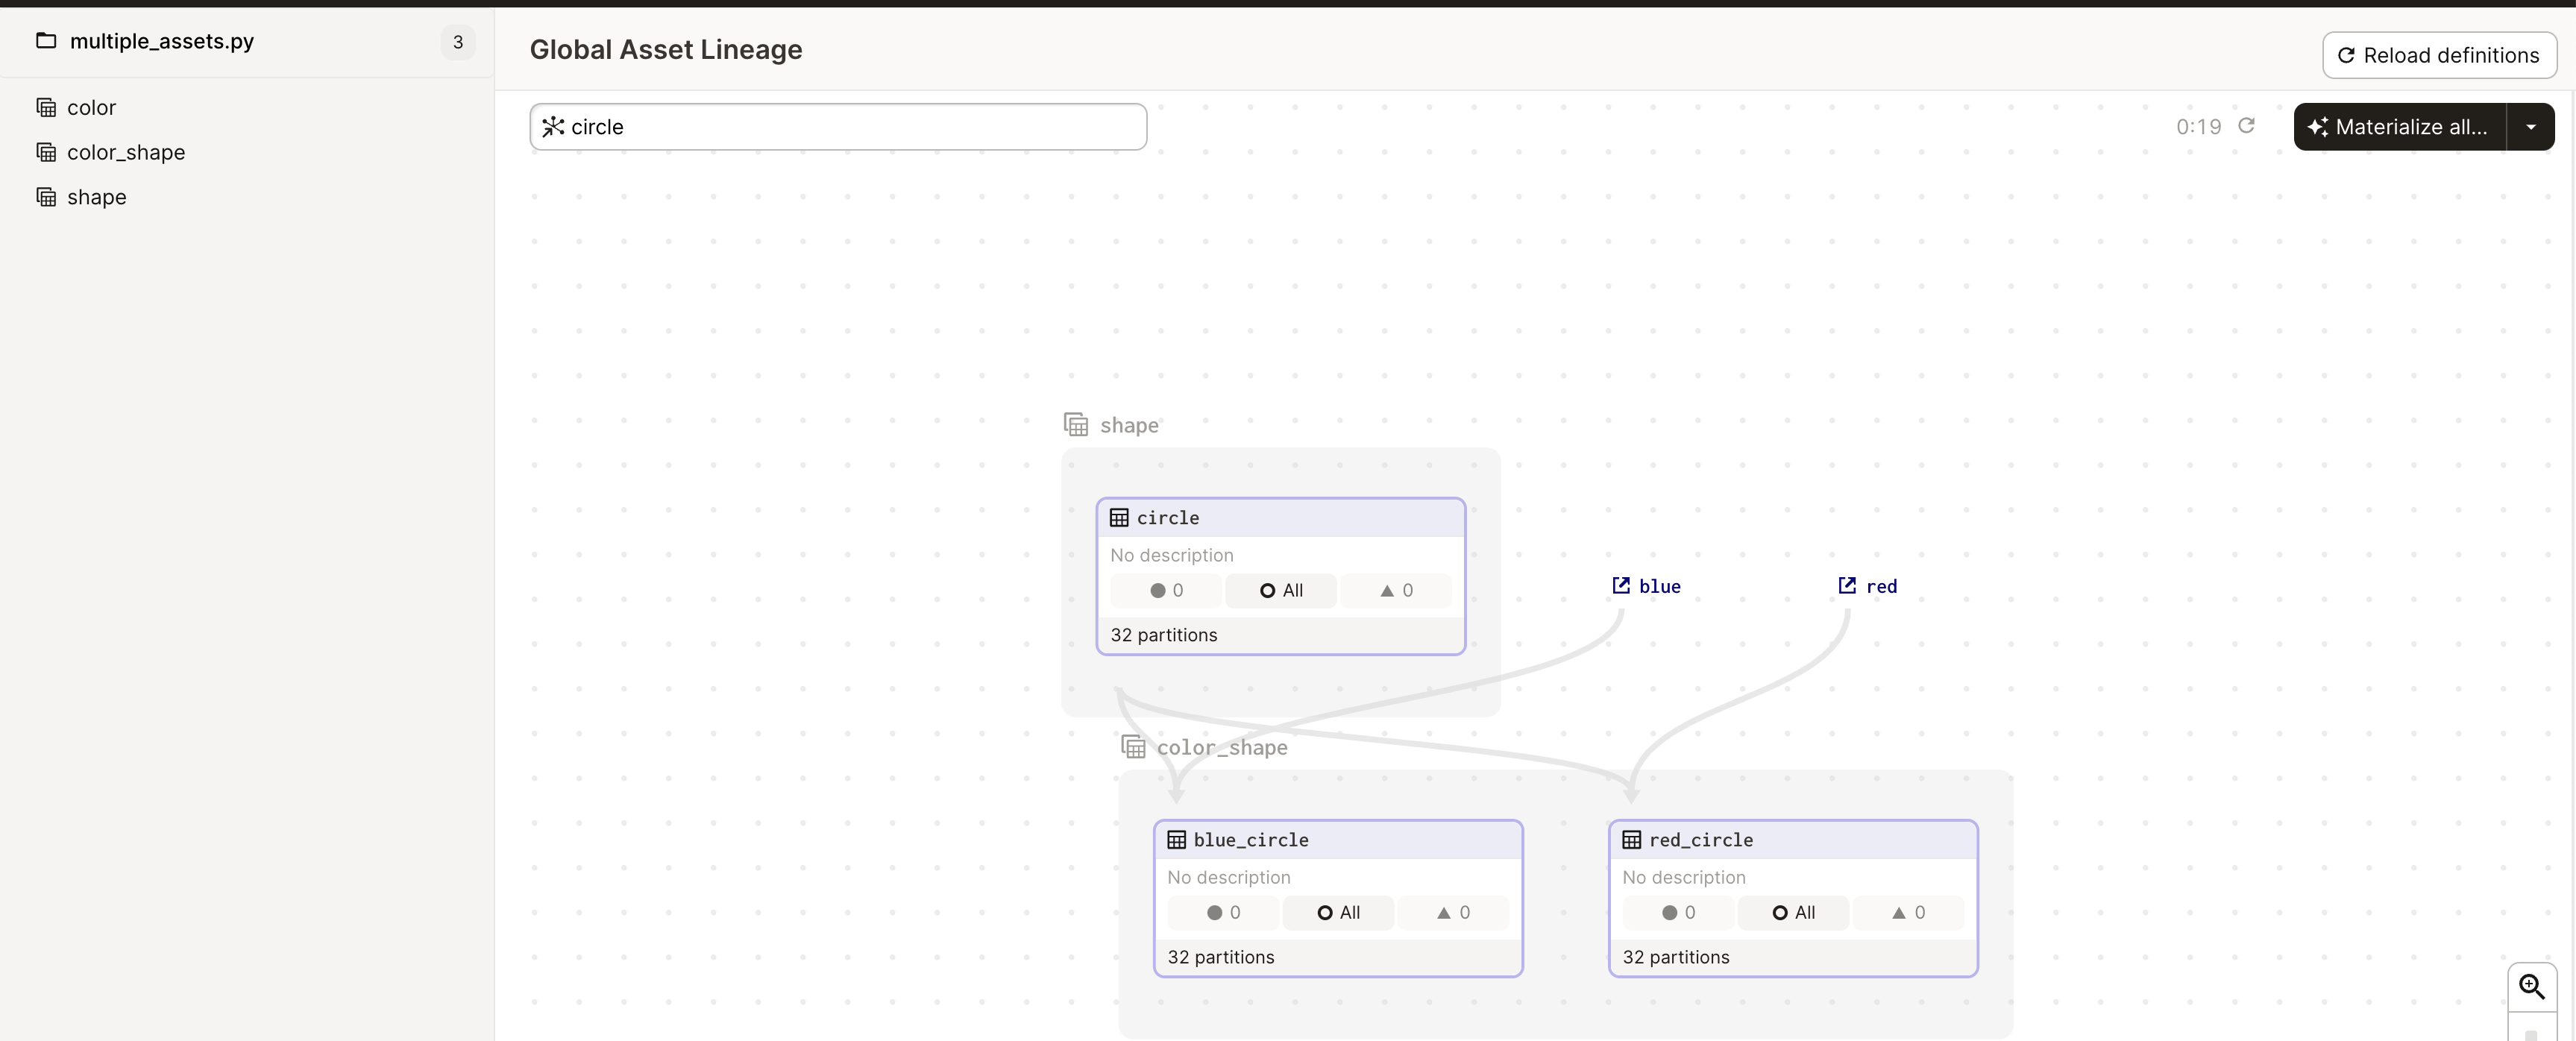Collapse the multiple_assets.py sidebar section
The height and width of the screenshot is (1041, 2576).
click(160, 41)
